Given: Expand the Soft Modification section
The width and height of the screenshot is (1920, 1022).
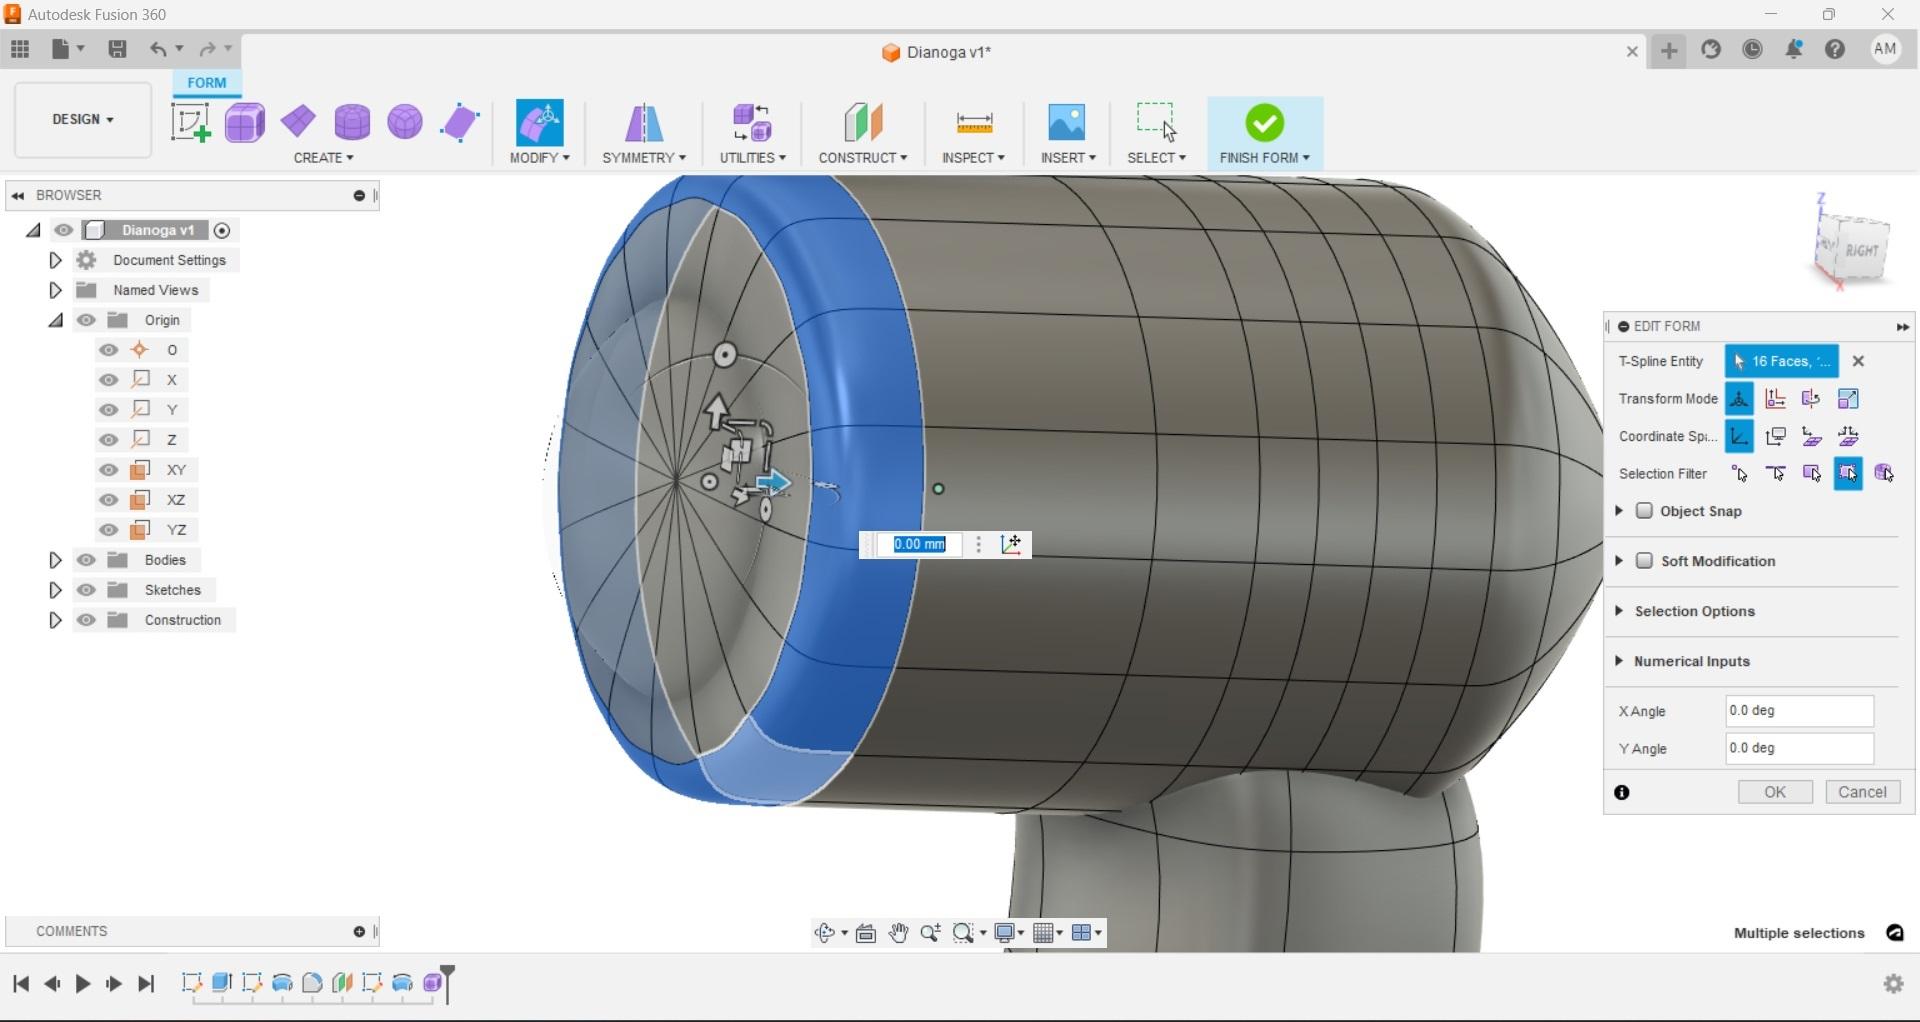Looking at the screenshot, I should pyautogui.click(x=1620, y=561).
